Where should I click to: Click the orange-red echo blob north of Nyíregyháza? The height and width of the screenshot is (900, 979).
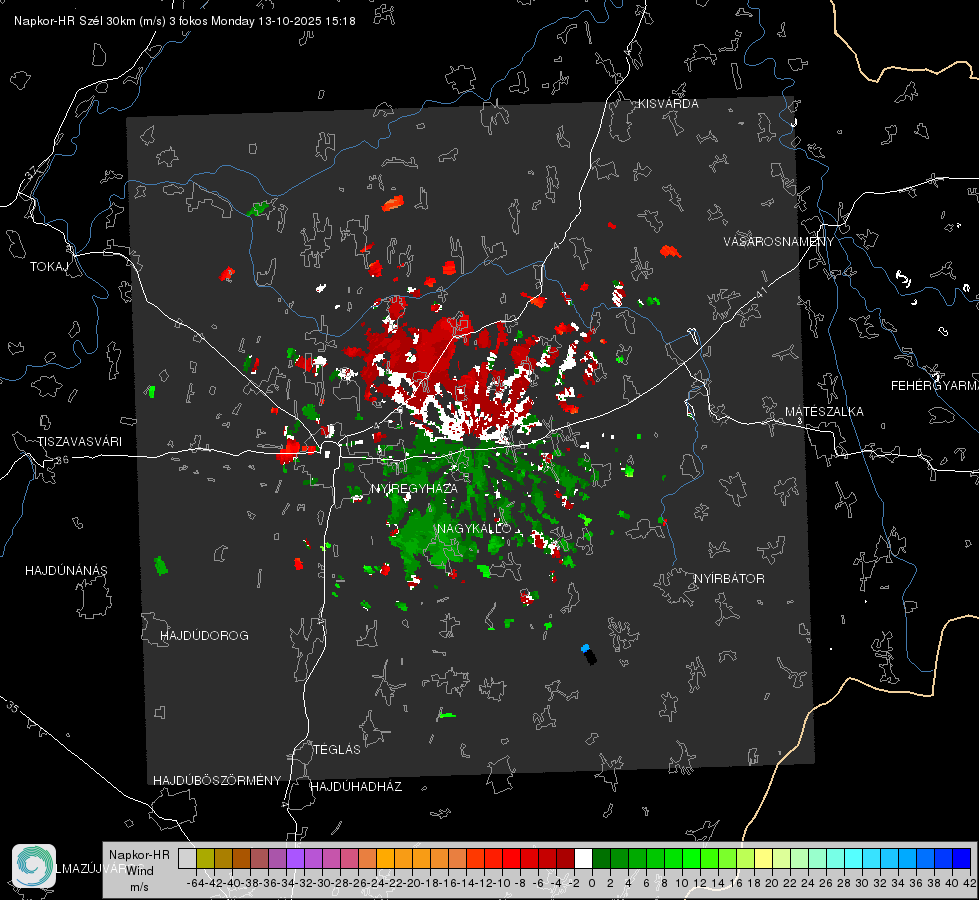pos(393,203)
